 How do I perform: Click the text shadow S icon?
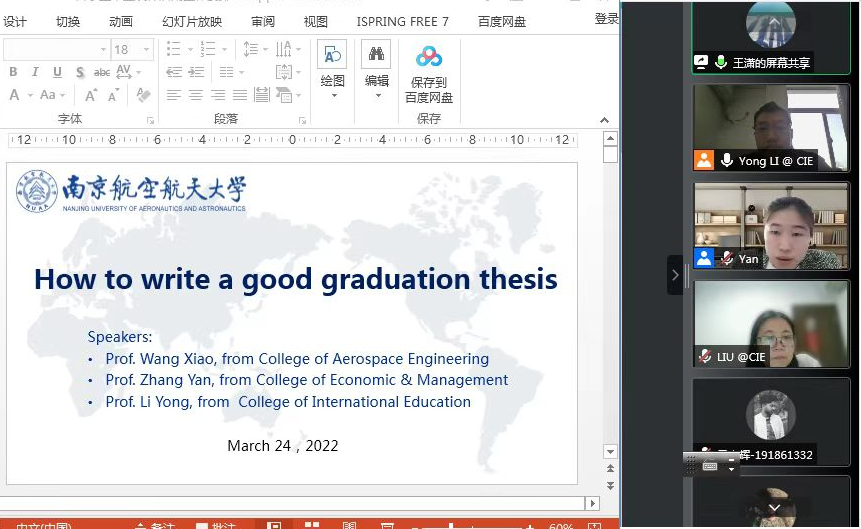click(x=79, y=72)
